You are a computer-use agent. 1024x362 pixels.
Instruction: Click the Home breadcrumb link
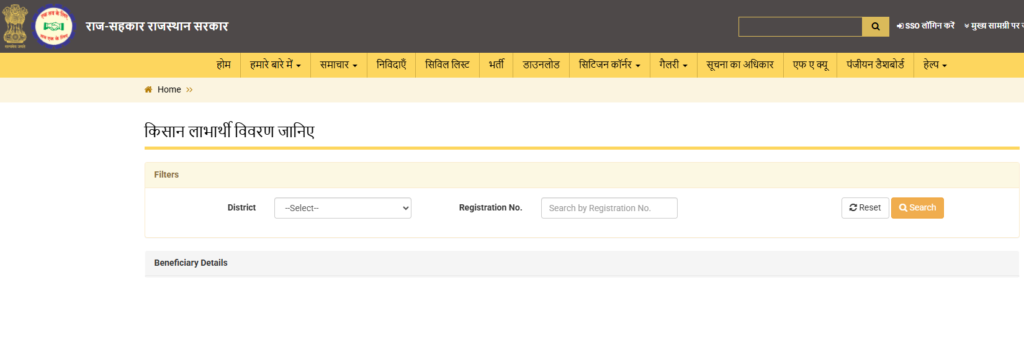click(x=169, y=90)
